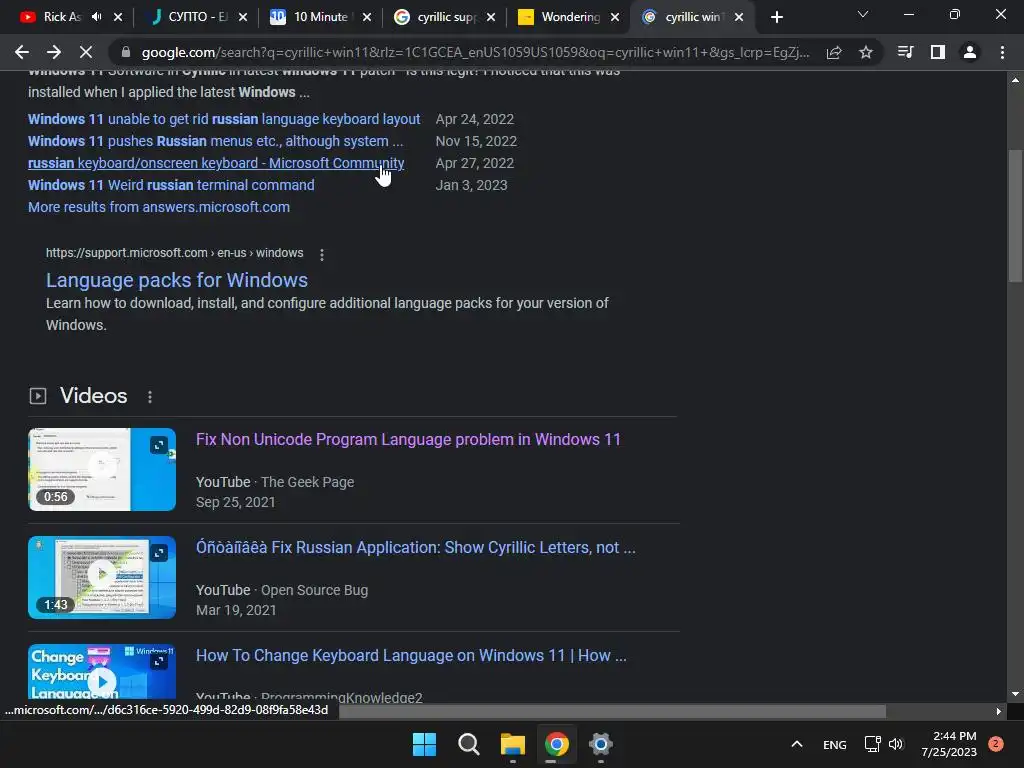Close the СУПТО tab
Viewport: 1024px width, 768px height.
point(242,17)
